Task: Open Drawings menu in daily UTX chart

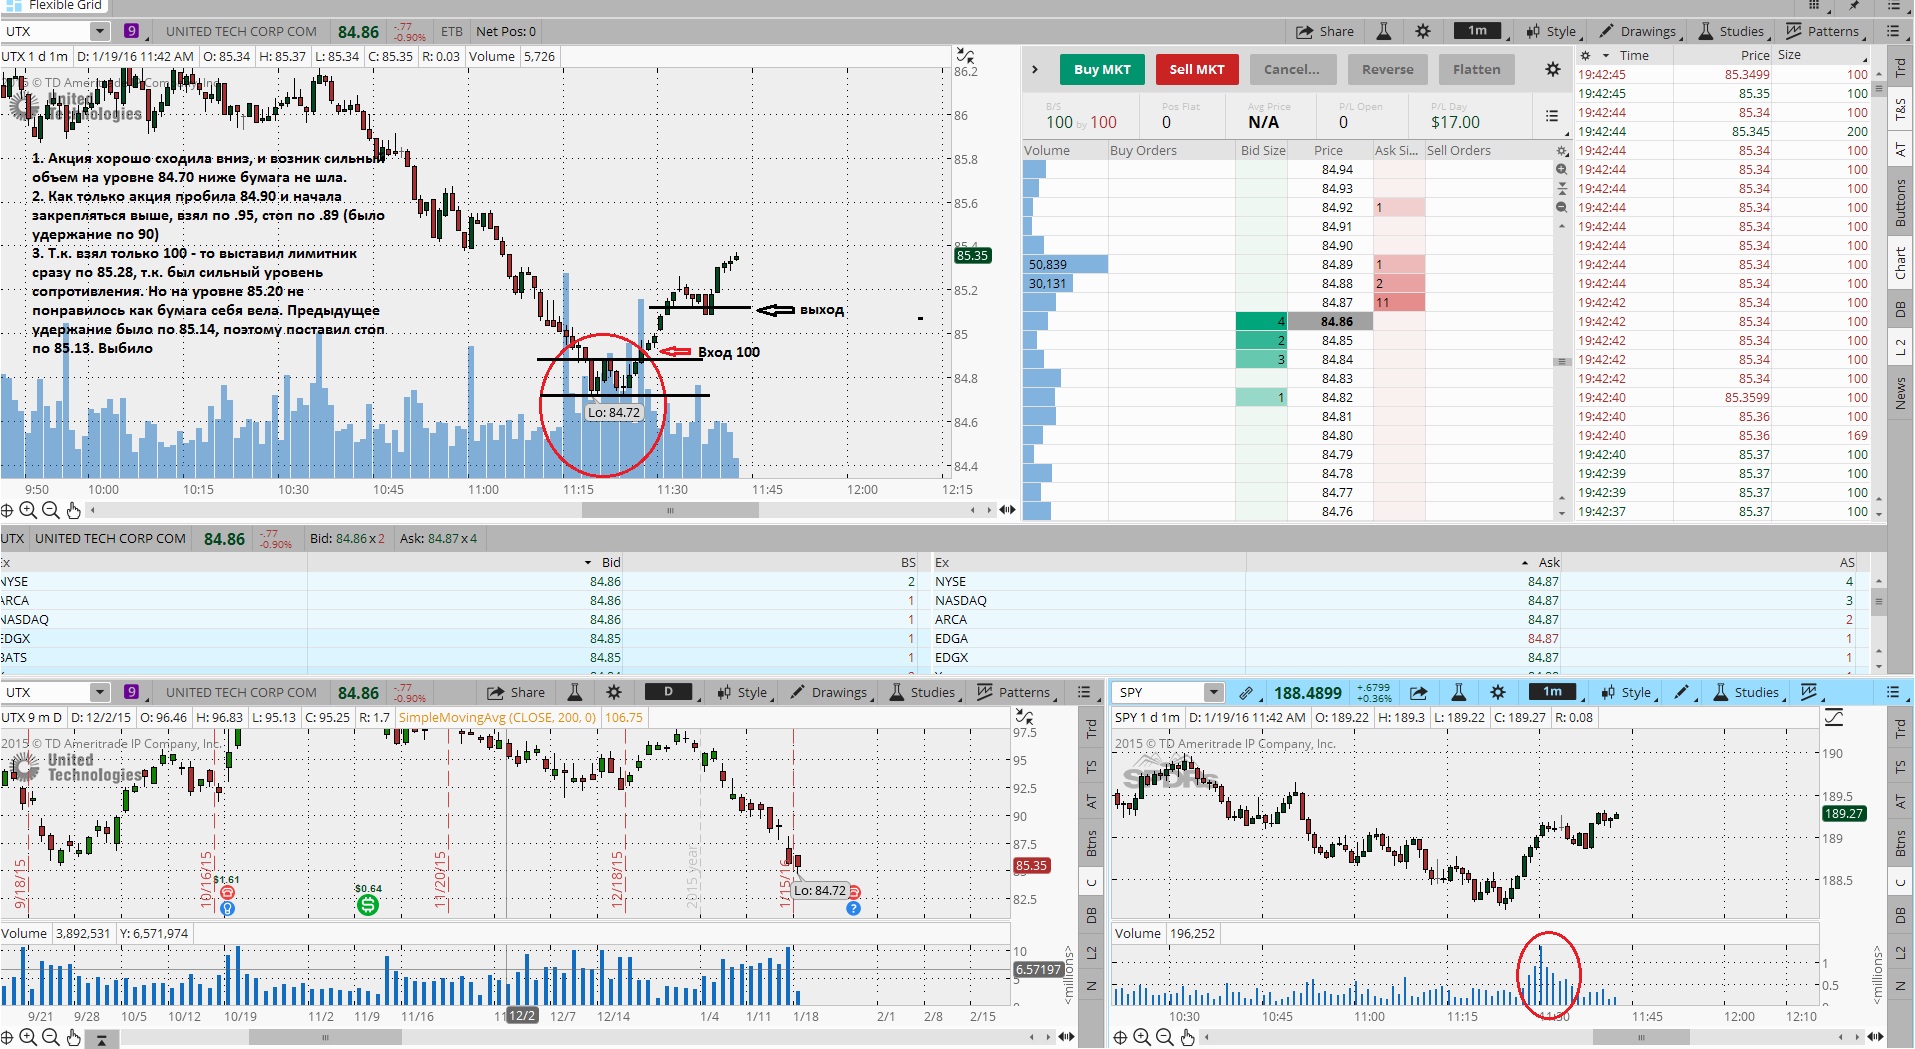Action: click(831, 693)
